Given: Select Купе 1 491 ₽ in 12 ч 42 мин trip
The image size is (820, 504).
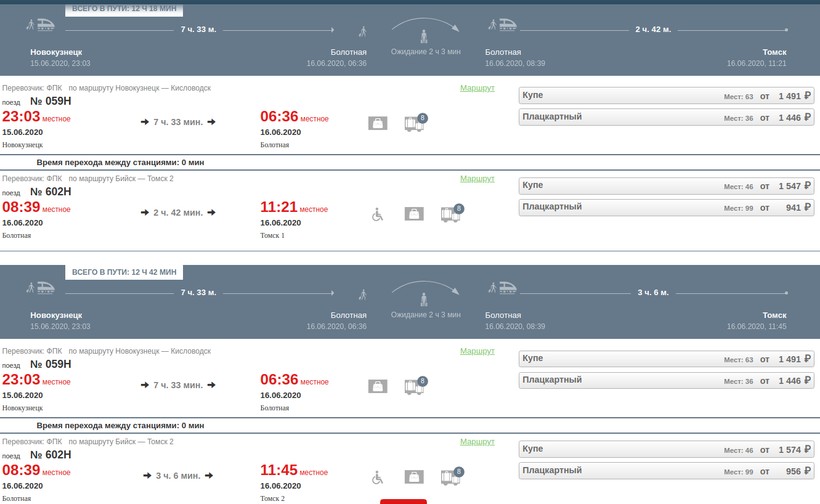Looking at the screenshot, I should tap(667, 359).
